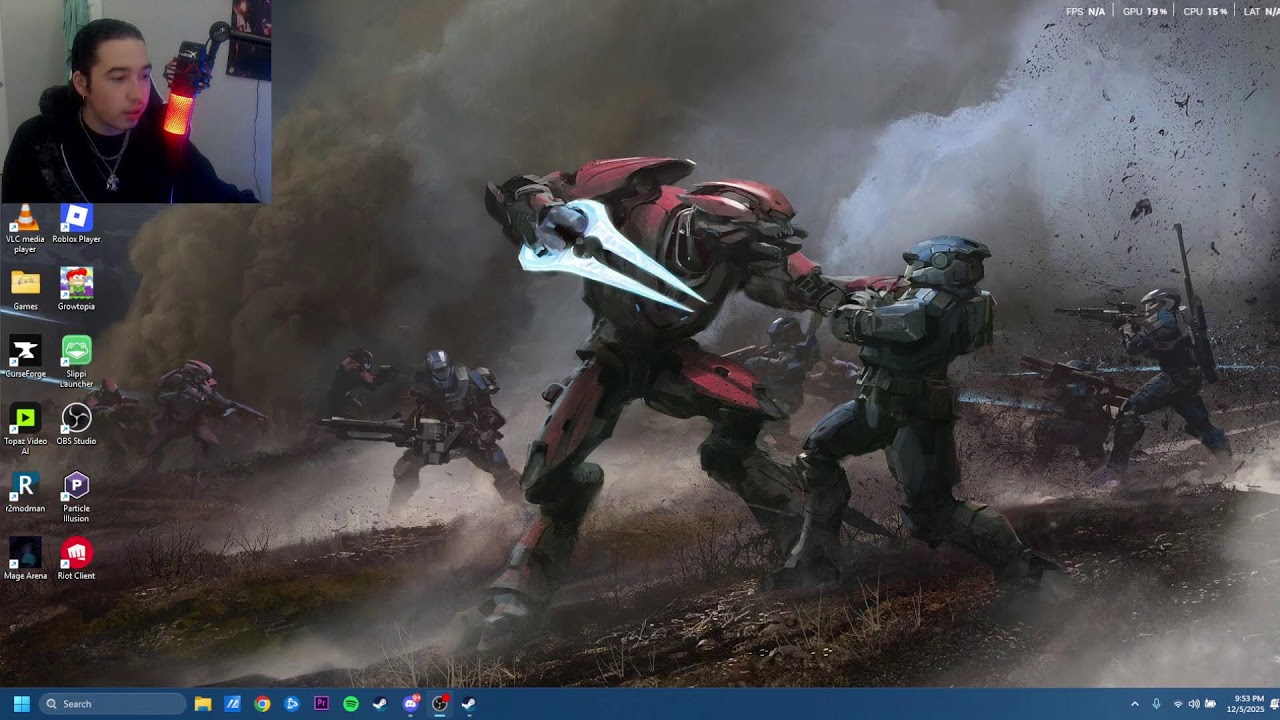This screenshot has height=720, width=1280.
Task: Expand the hidden system tray icons
Action: click(1135, 704)
